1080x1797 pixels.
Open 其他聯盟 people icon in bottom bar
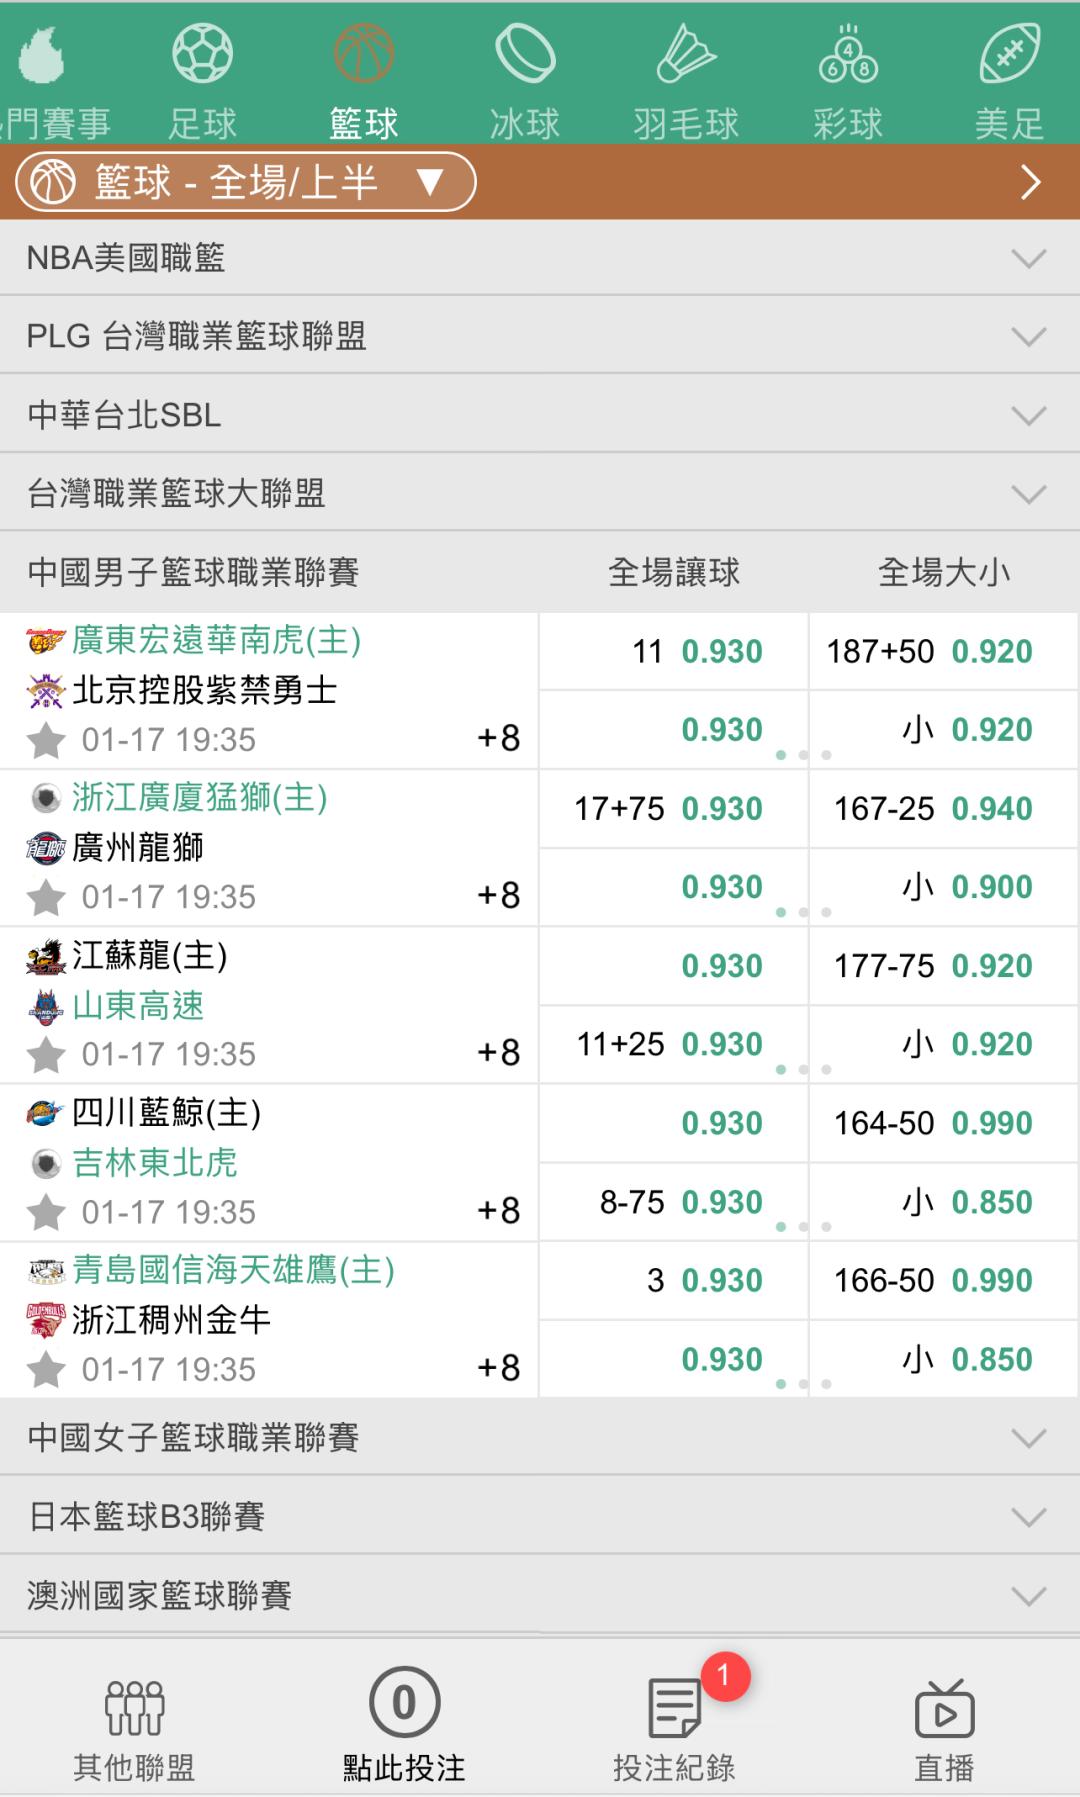(x=134, y=1708)
